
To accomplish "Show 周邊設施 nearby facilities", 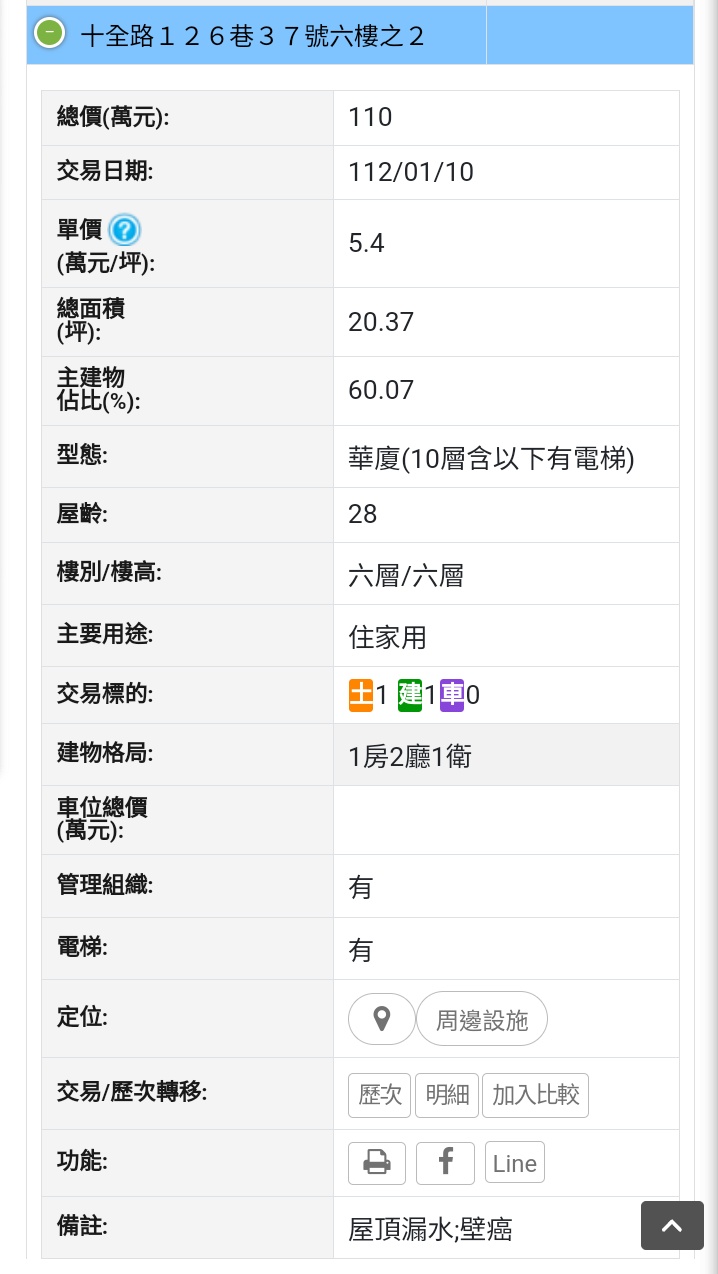I will pos(482,1019).
